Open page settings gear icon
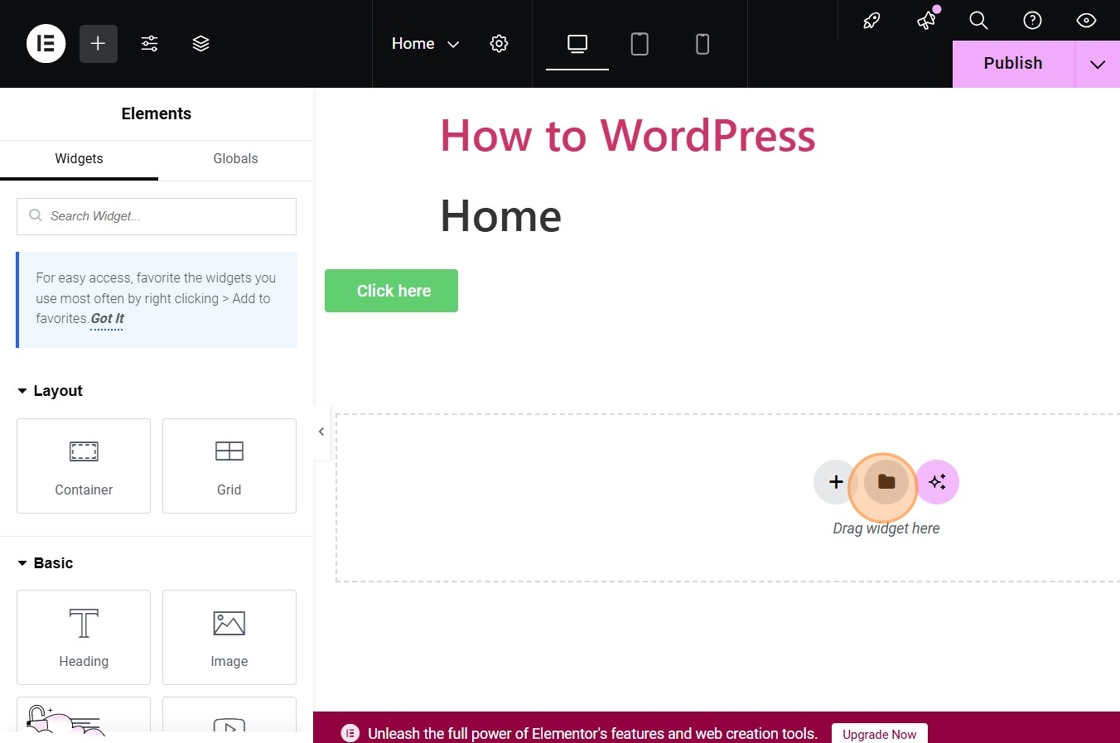Image resolution: width=1120 pixels, height=743 pixels. click(499, 44)
